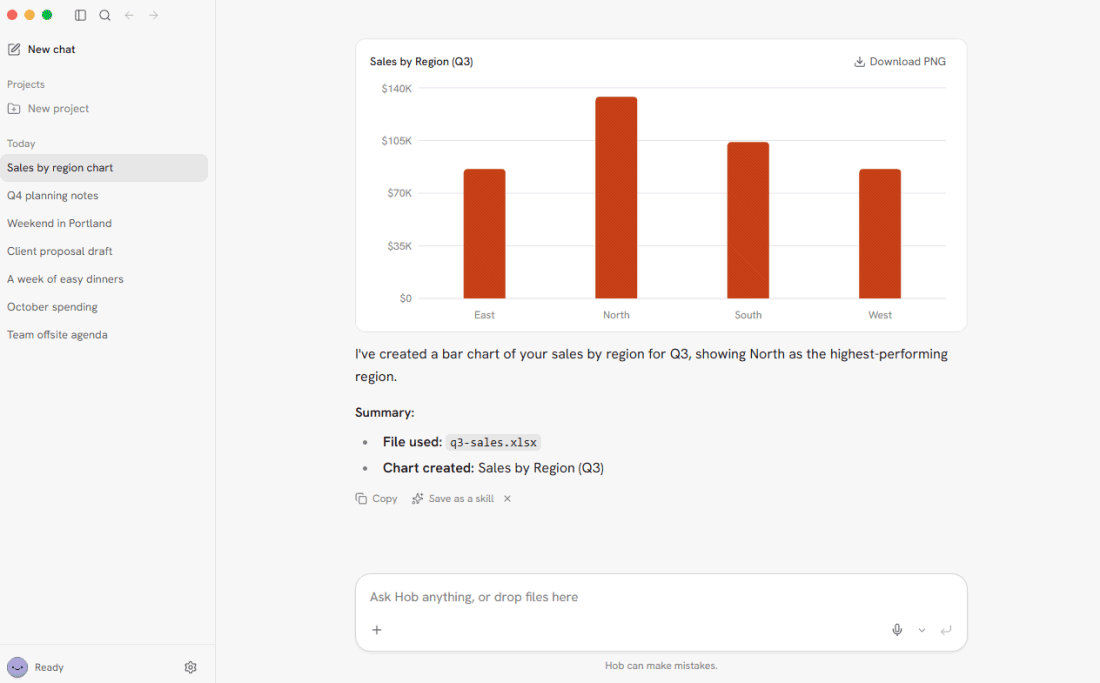Download PNG of the chart

(899, 62)
